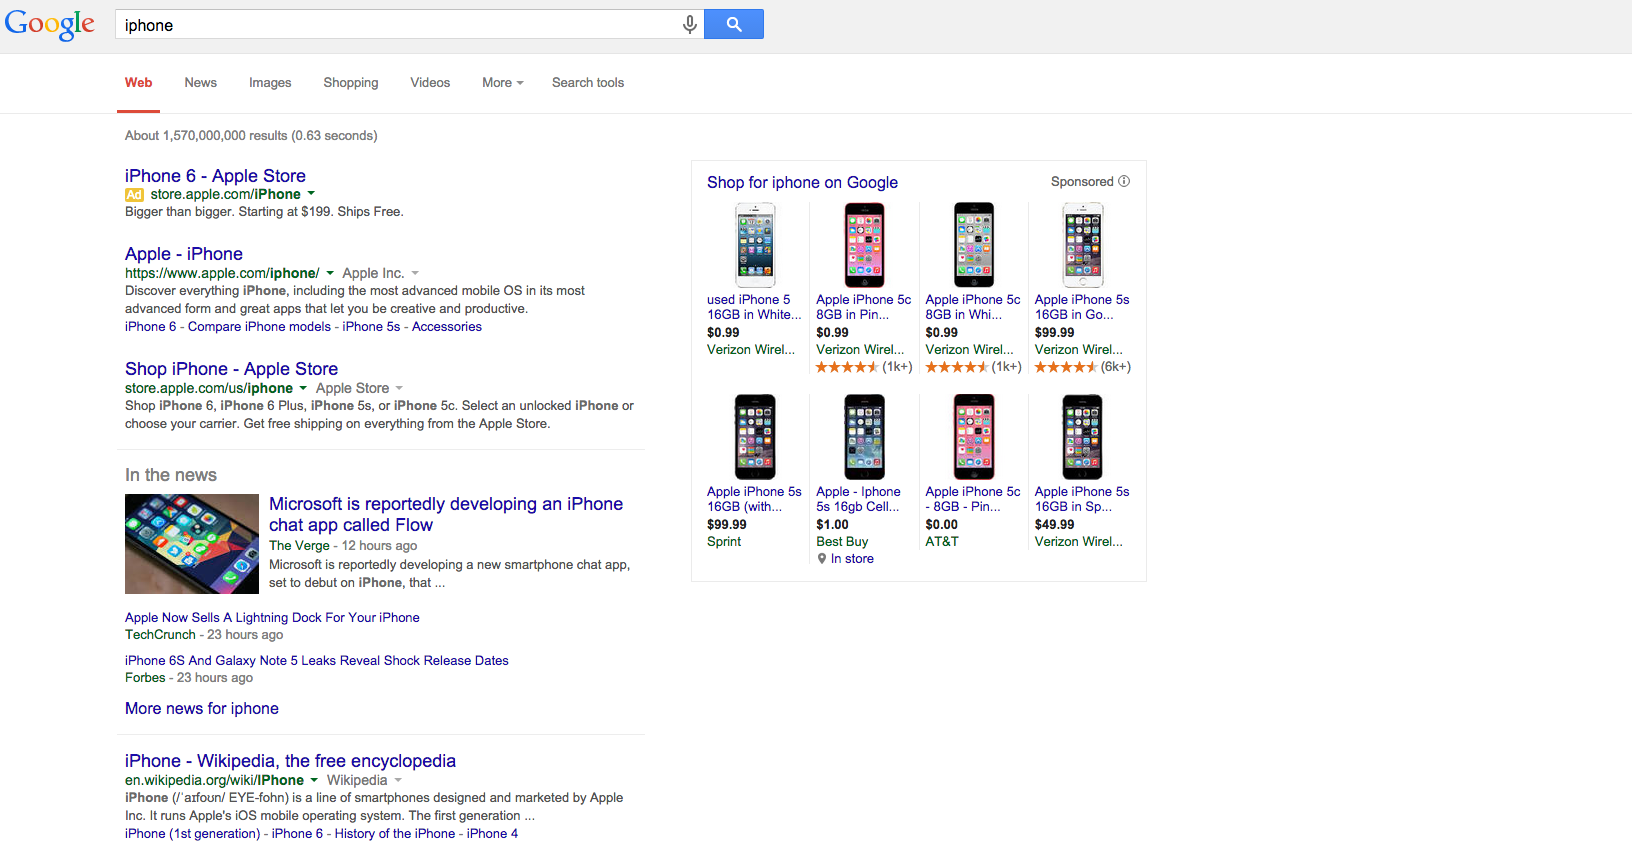The image size is (1632, 860).
Task: Open iPhone 6S And Galaxy Note 5 article
Action: tap(317, 661)
